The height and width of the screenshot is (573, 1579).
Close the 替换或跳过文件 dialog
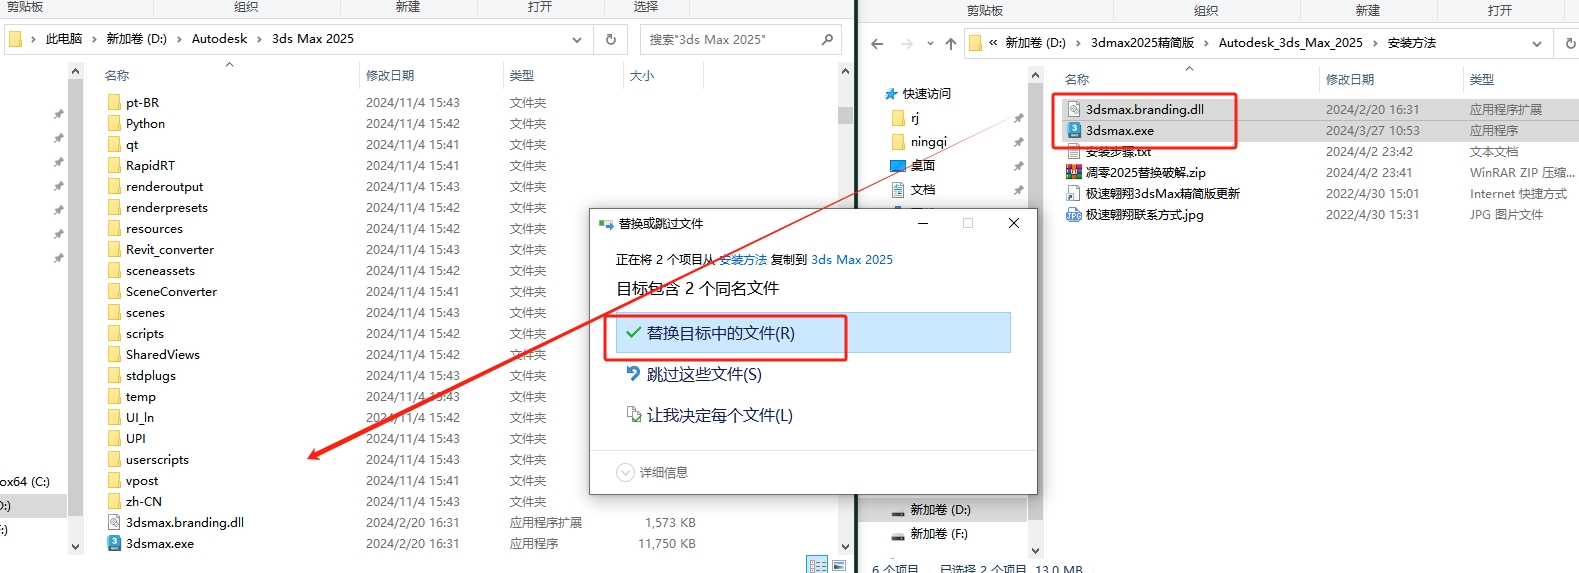pyautogui.click(x=1014, y=223)
